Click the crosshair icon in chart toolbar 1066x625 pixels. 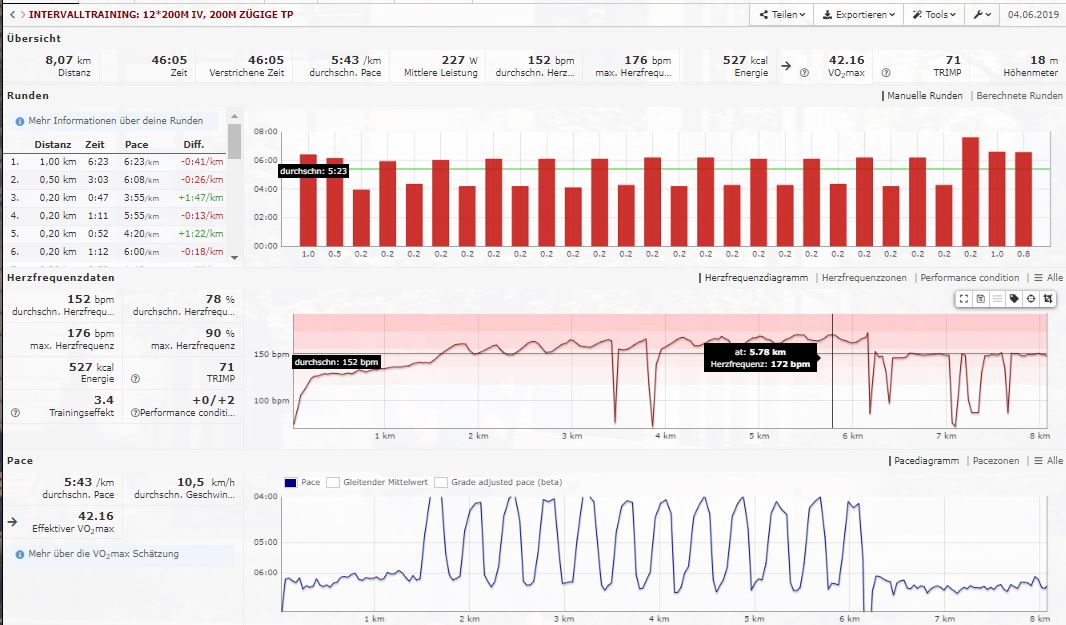pyautogui.click(x=1031, y=298)
